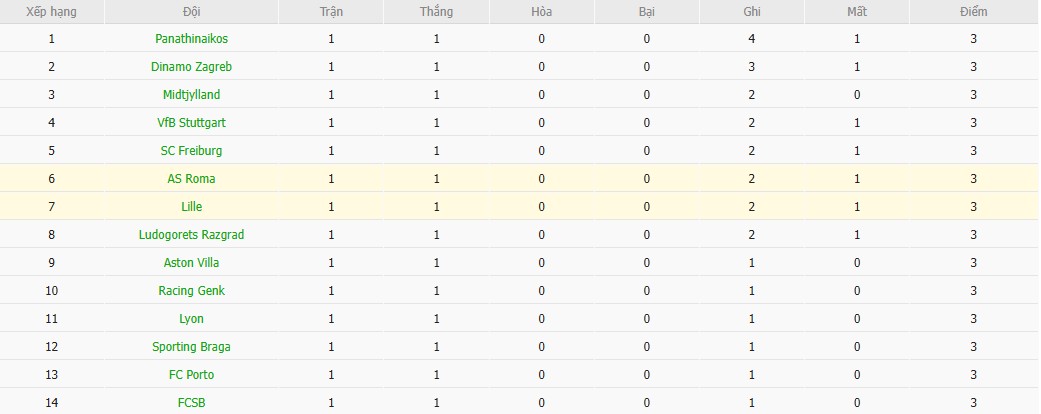Click the AS Roma team link

click(x=191, y=179)
